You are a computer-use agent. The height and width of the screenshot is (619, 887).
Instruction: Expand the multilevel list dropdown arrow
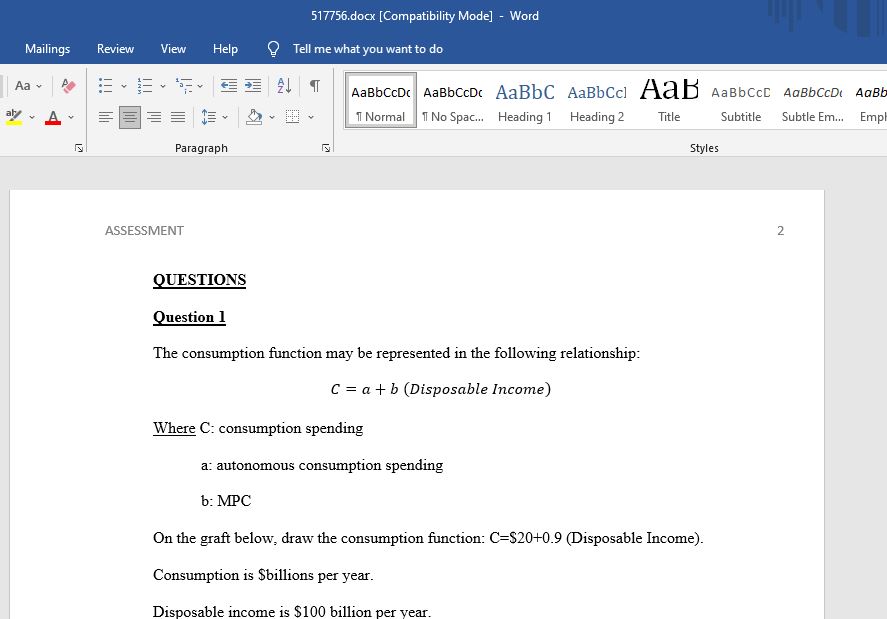pos(200,86)
